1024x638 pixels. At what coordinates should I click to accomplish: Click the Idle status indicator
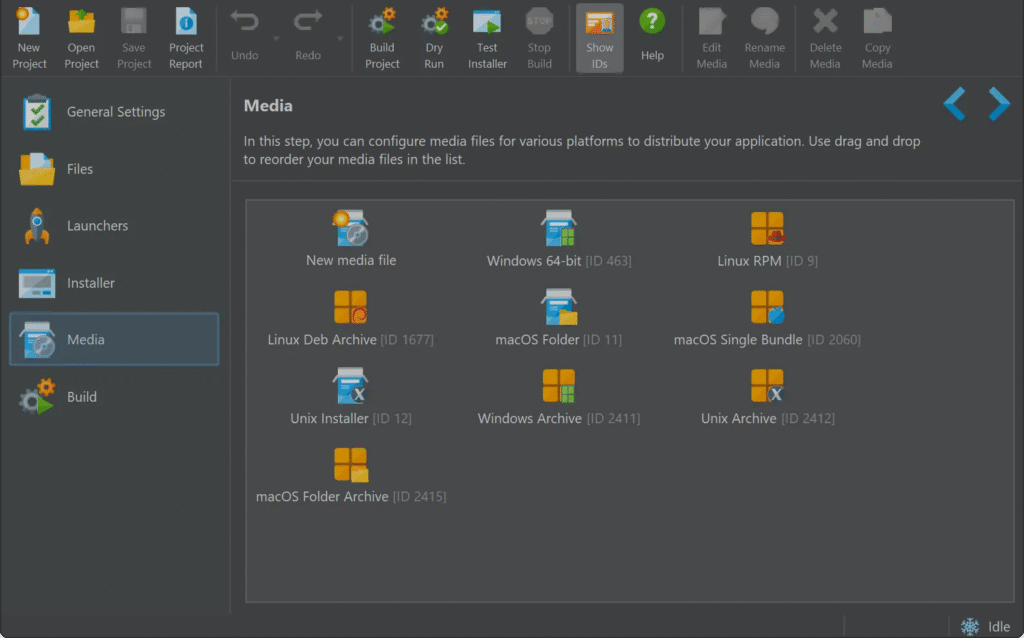pyautogui.click(x=986, y=627)
